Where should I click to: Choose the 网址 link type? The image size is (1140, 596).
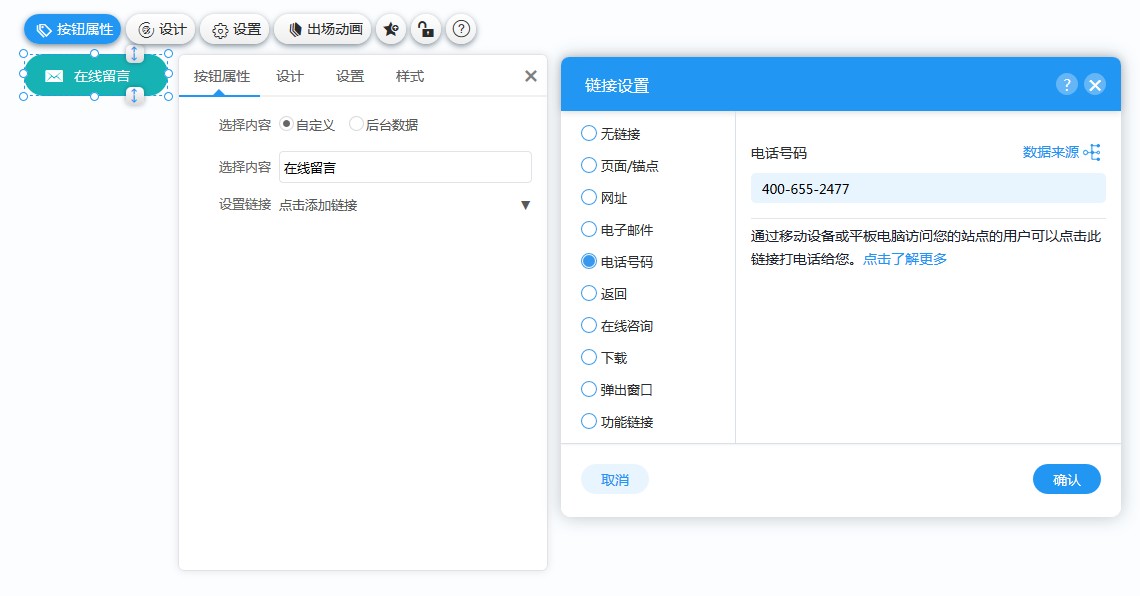(588, 198)
